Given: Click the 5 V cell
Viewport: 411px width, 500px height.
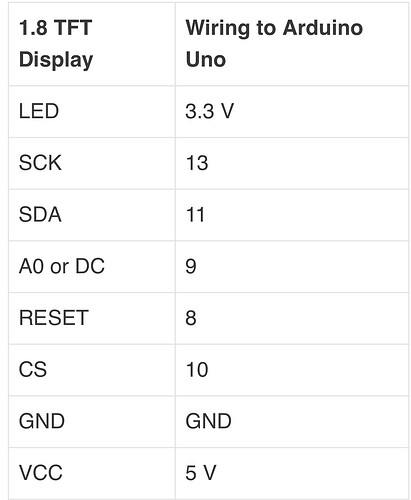Looking at the screenshot, I should [x=292, y=473].
